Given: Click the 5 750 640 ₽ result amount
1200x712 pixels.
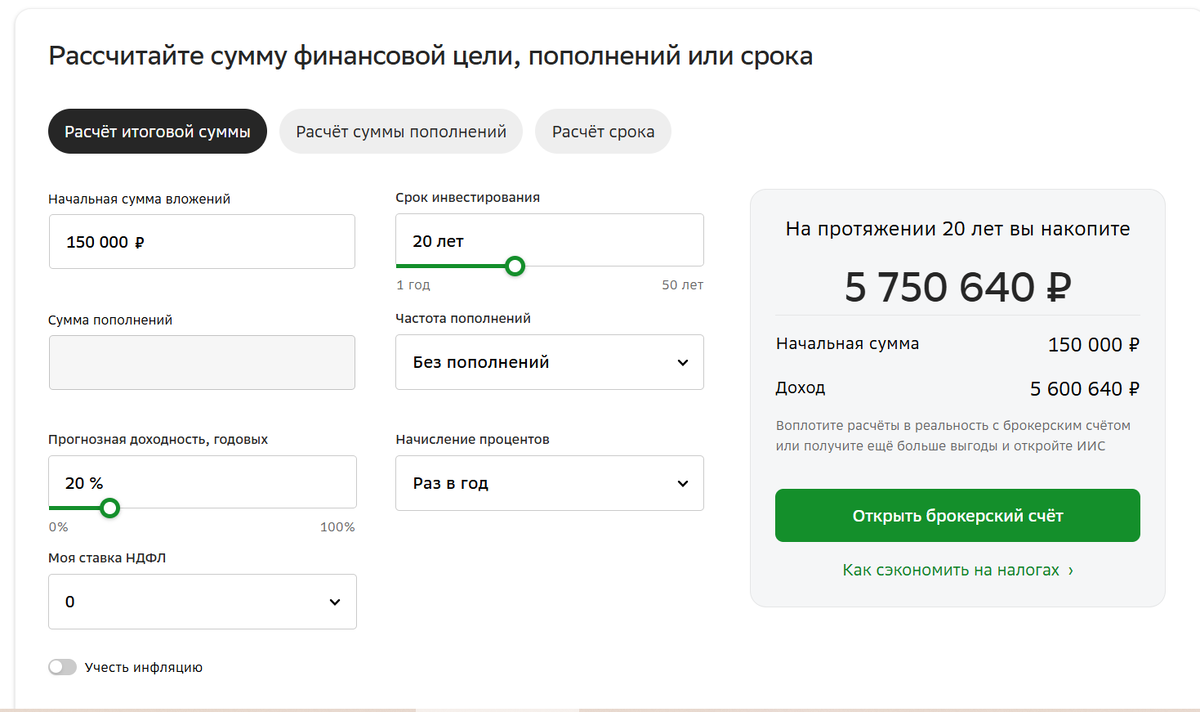Looking at the screenshot, I should pyautogui.click(x=957, y=288).
